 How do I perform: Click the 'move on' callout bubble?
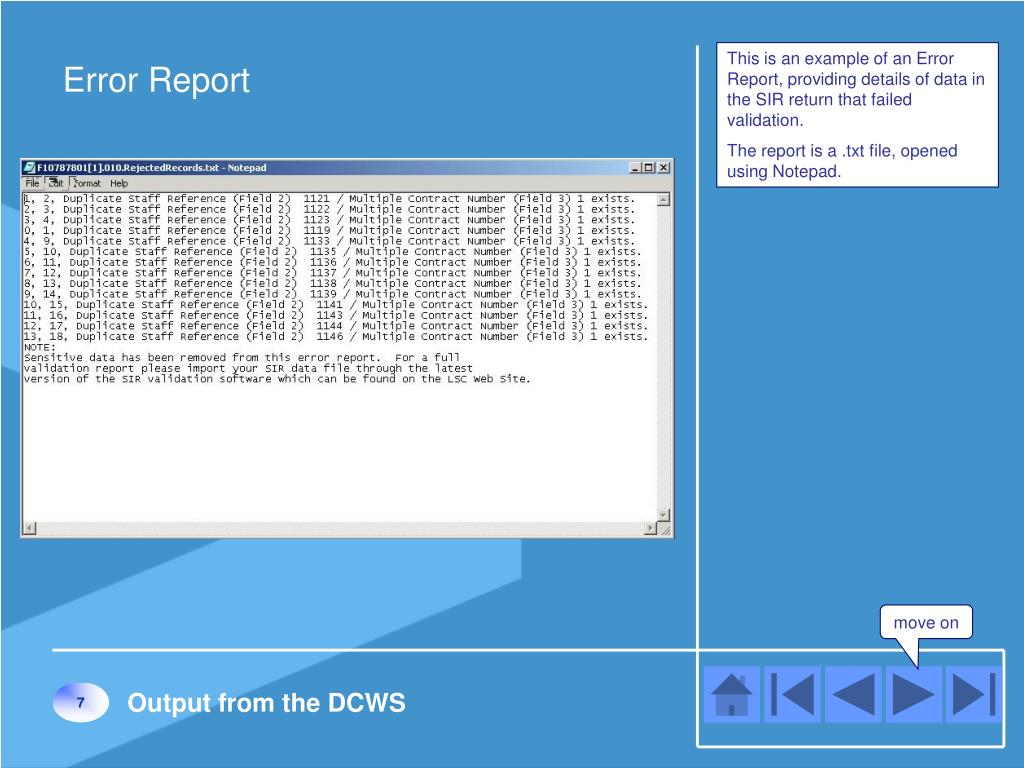coord(926,622)
